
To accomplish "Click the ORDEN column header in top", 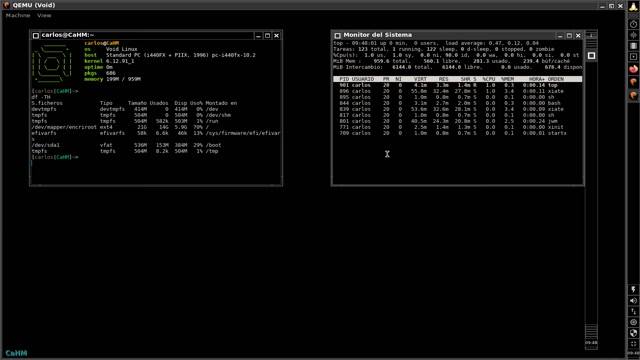I will click(556, 79).
